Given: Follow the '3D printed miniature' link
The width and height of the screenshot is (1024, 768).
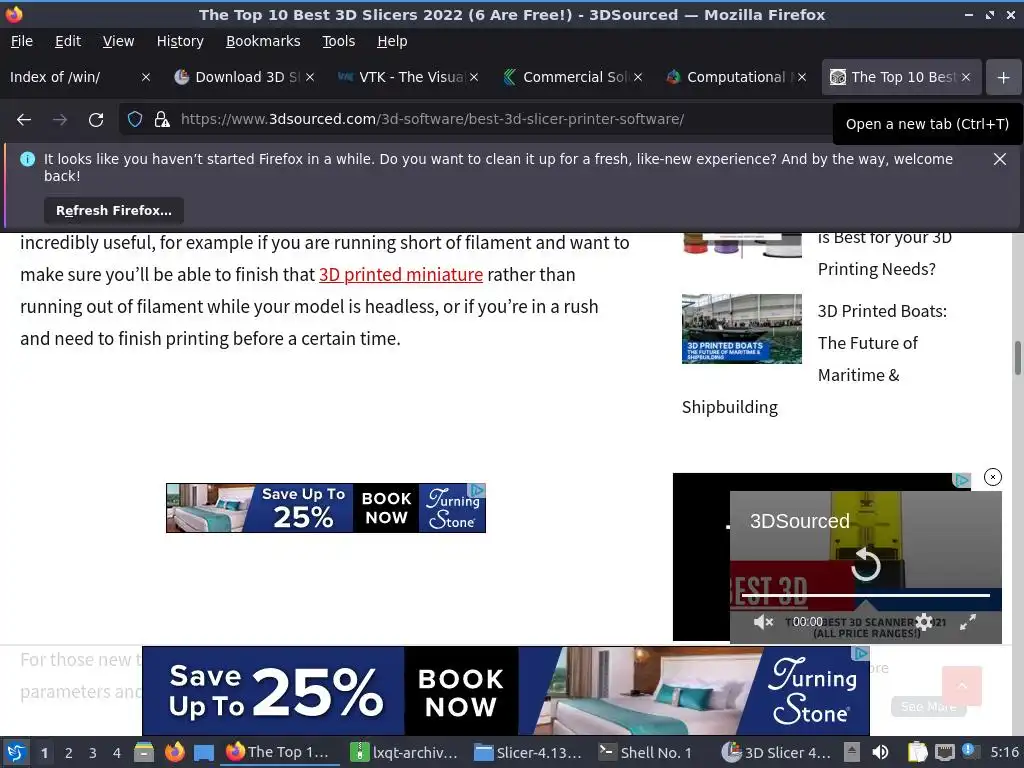Looking at the screenshot, I should [401, 275].
